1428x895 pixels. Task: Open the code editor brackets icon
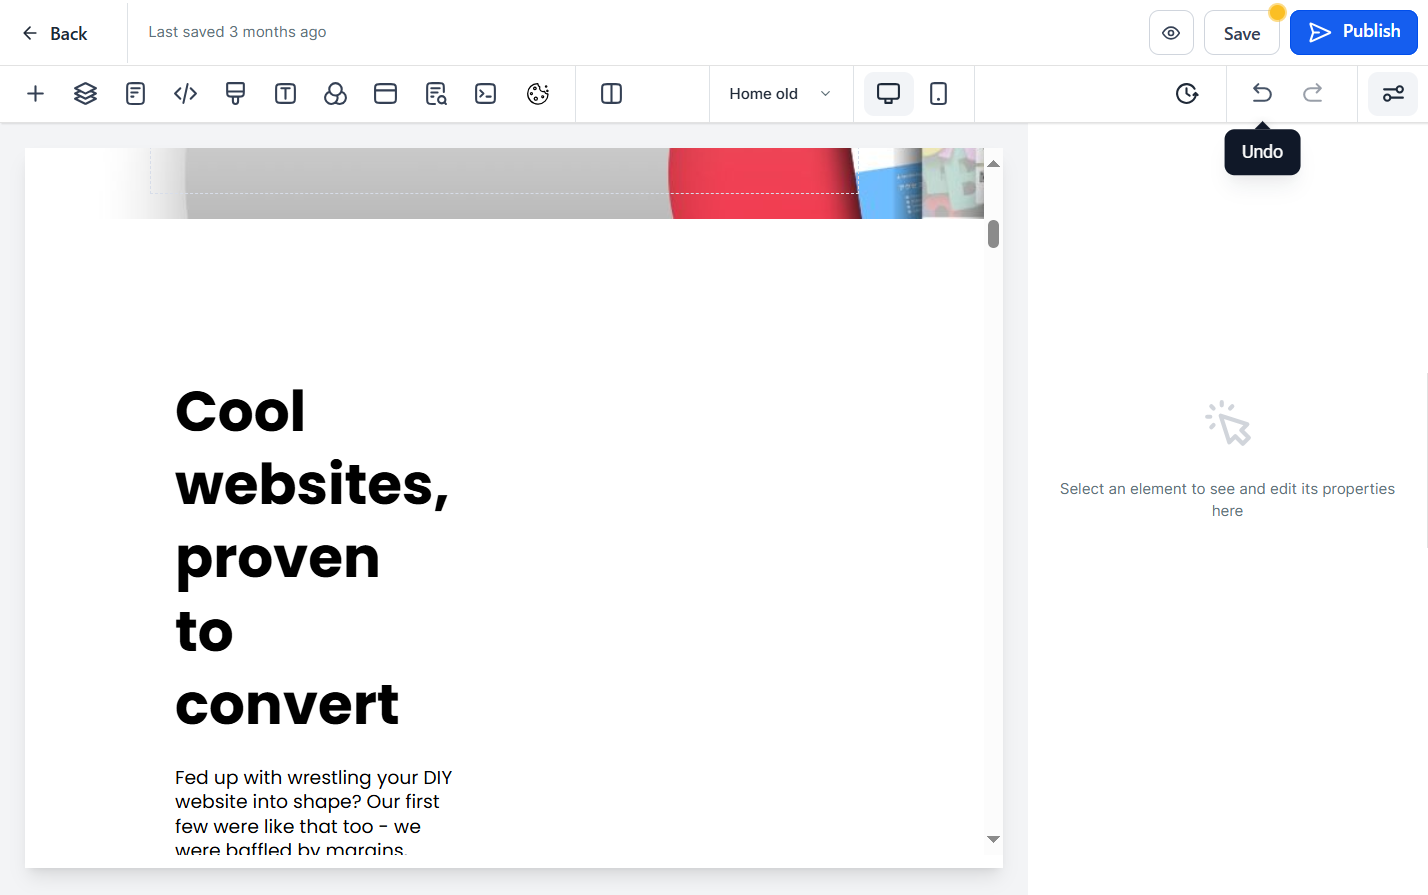(185, 94)
